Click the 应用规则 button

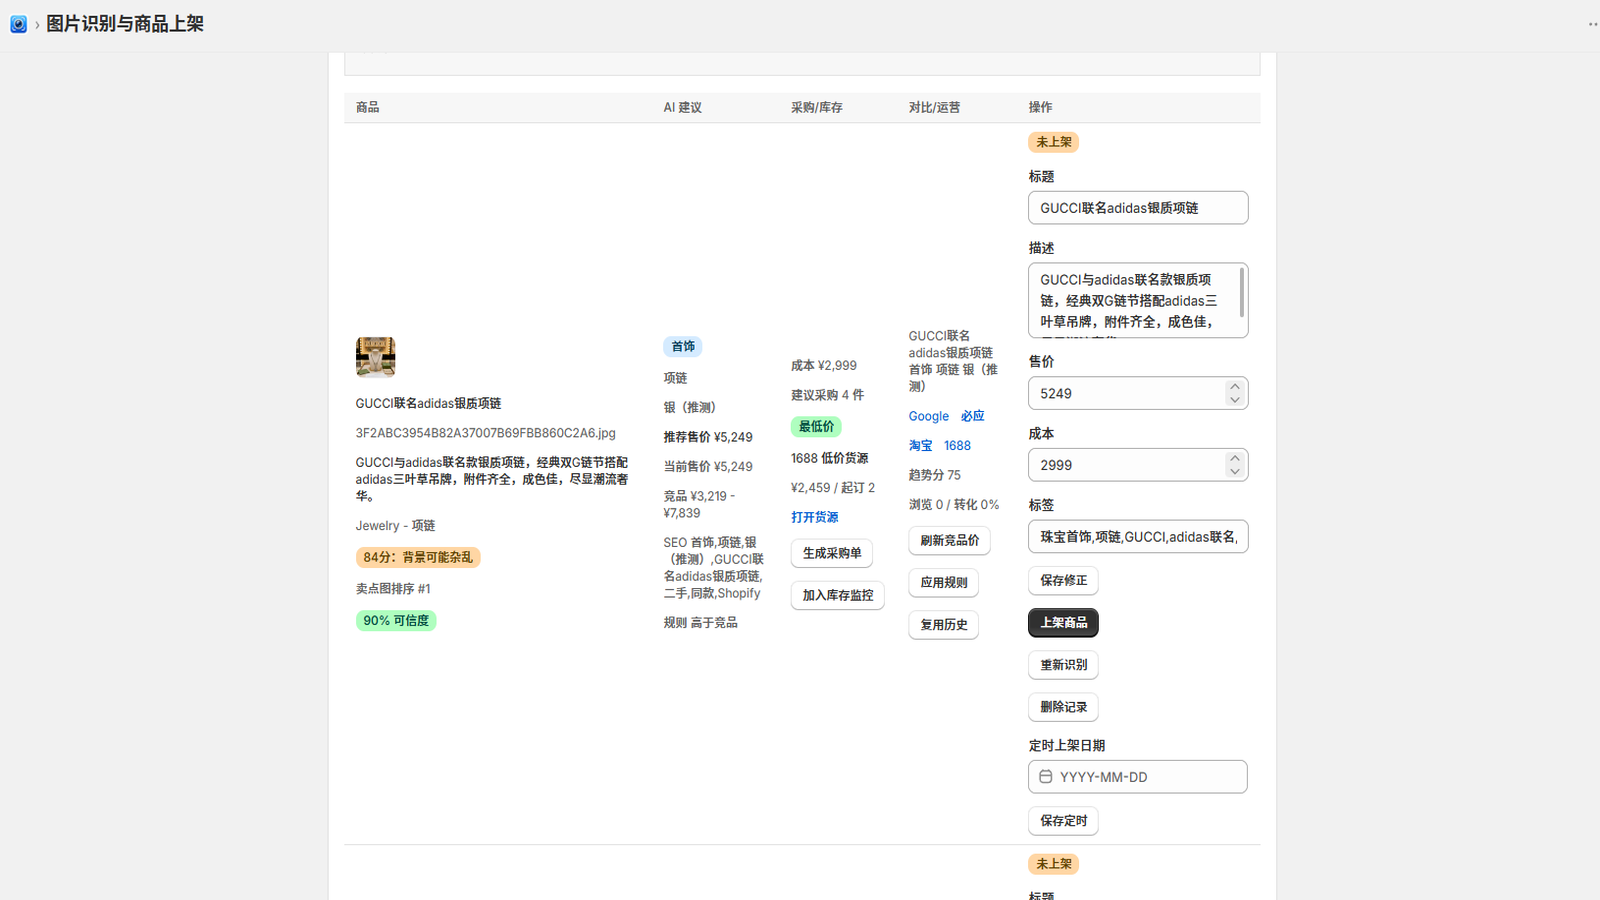click(944, 583)
